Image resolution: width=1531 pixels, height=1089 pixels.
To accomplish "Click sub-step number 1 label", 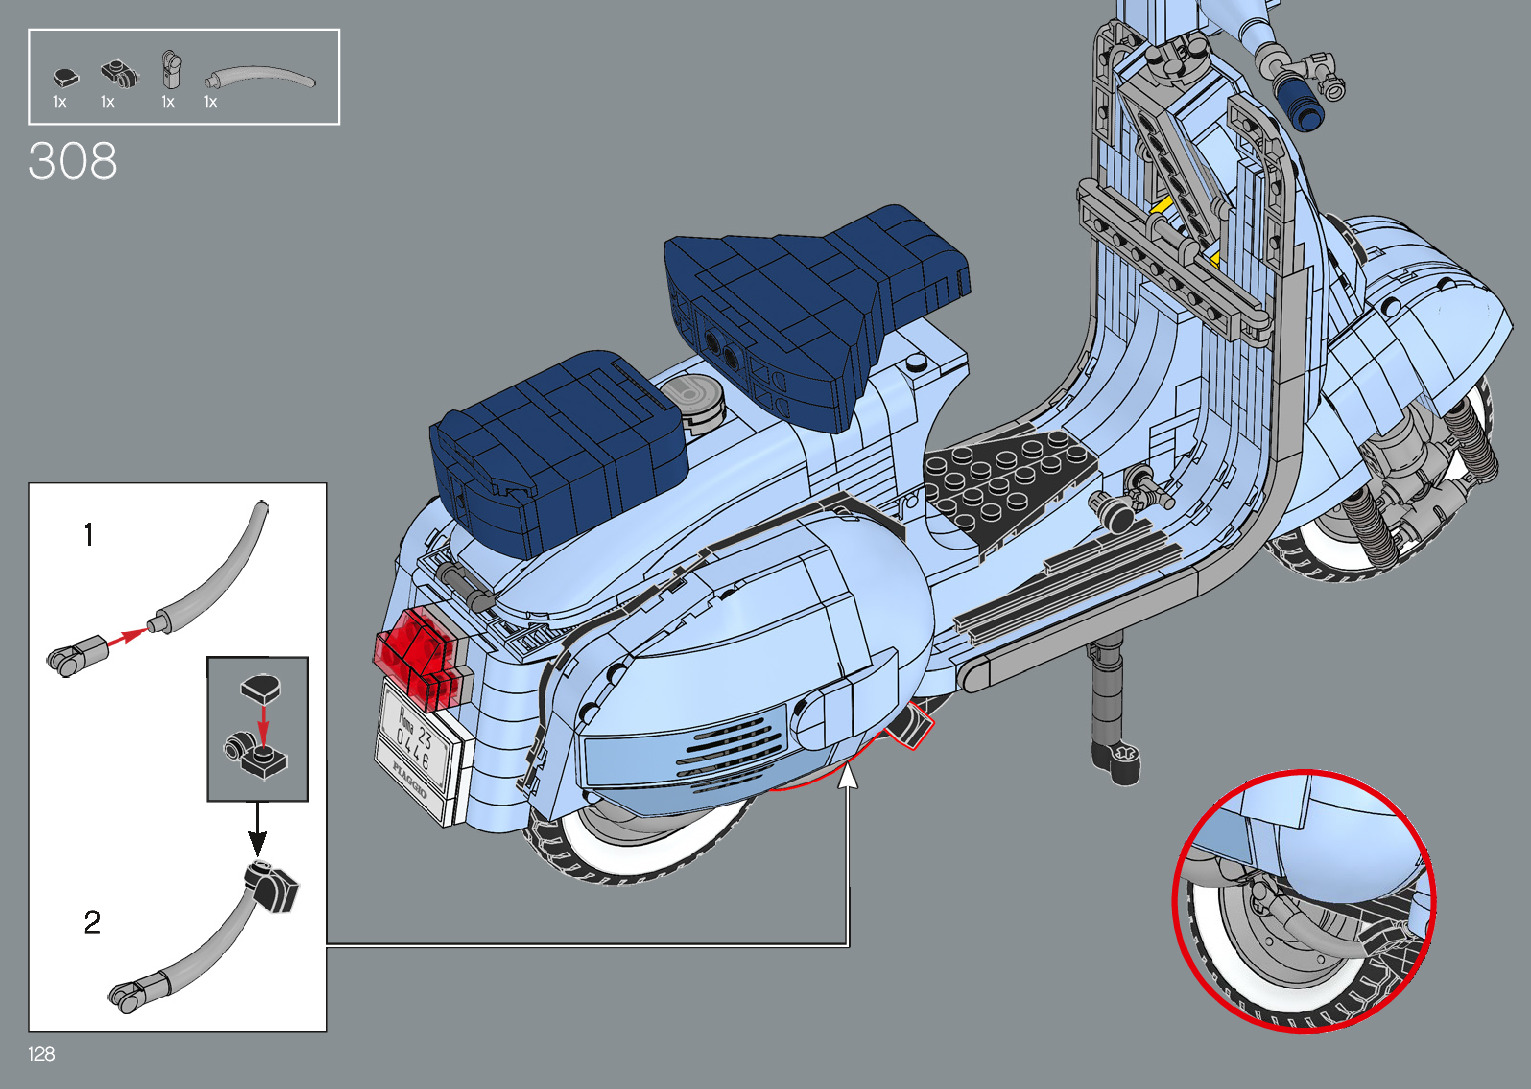I will tap(89, 536).
